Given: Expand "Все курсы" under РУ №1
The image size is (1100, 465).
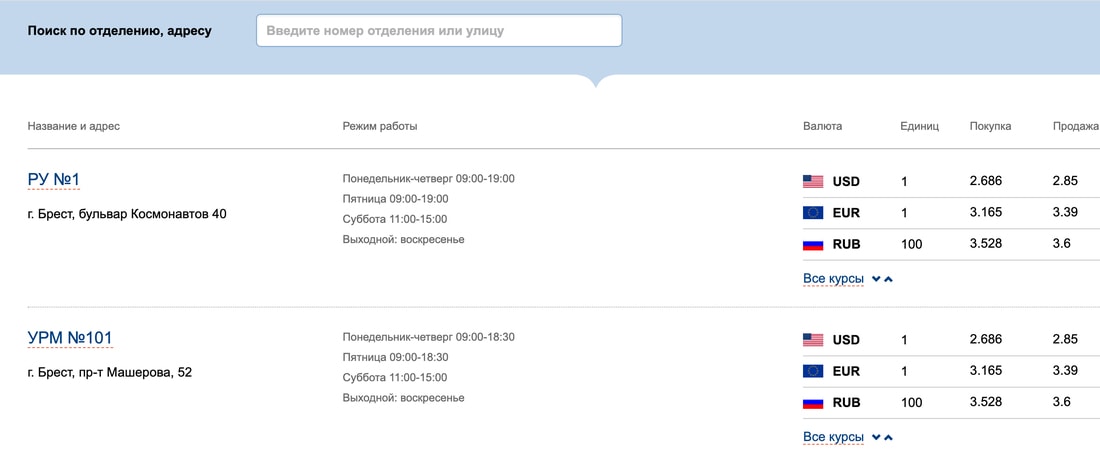Looking at the screenshot, I should [834, 278].
